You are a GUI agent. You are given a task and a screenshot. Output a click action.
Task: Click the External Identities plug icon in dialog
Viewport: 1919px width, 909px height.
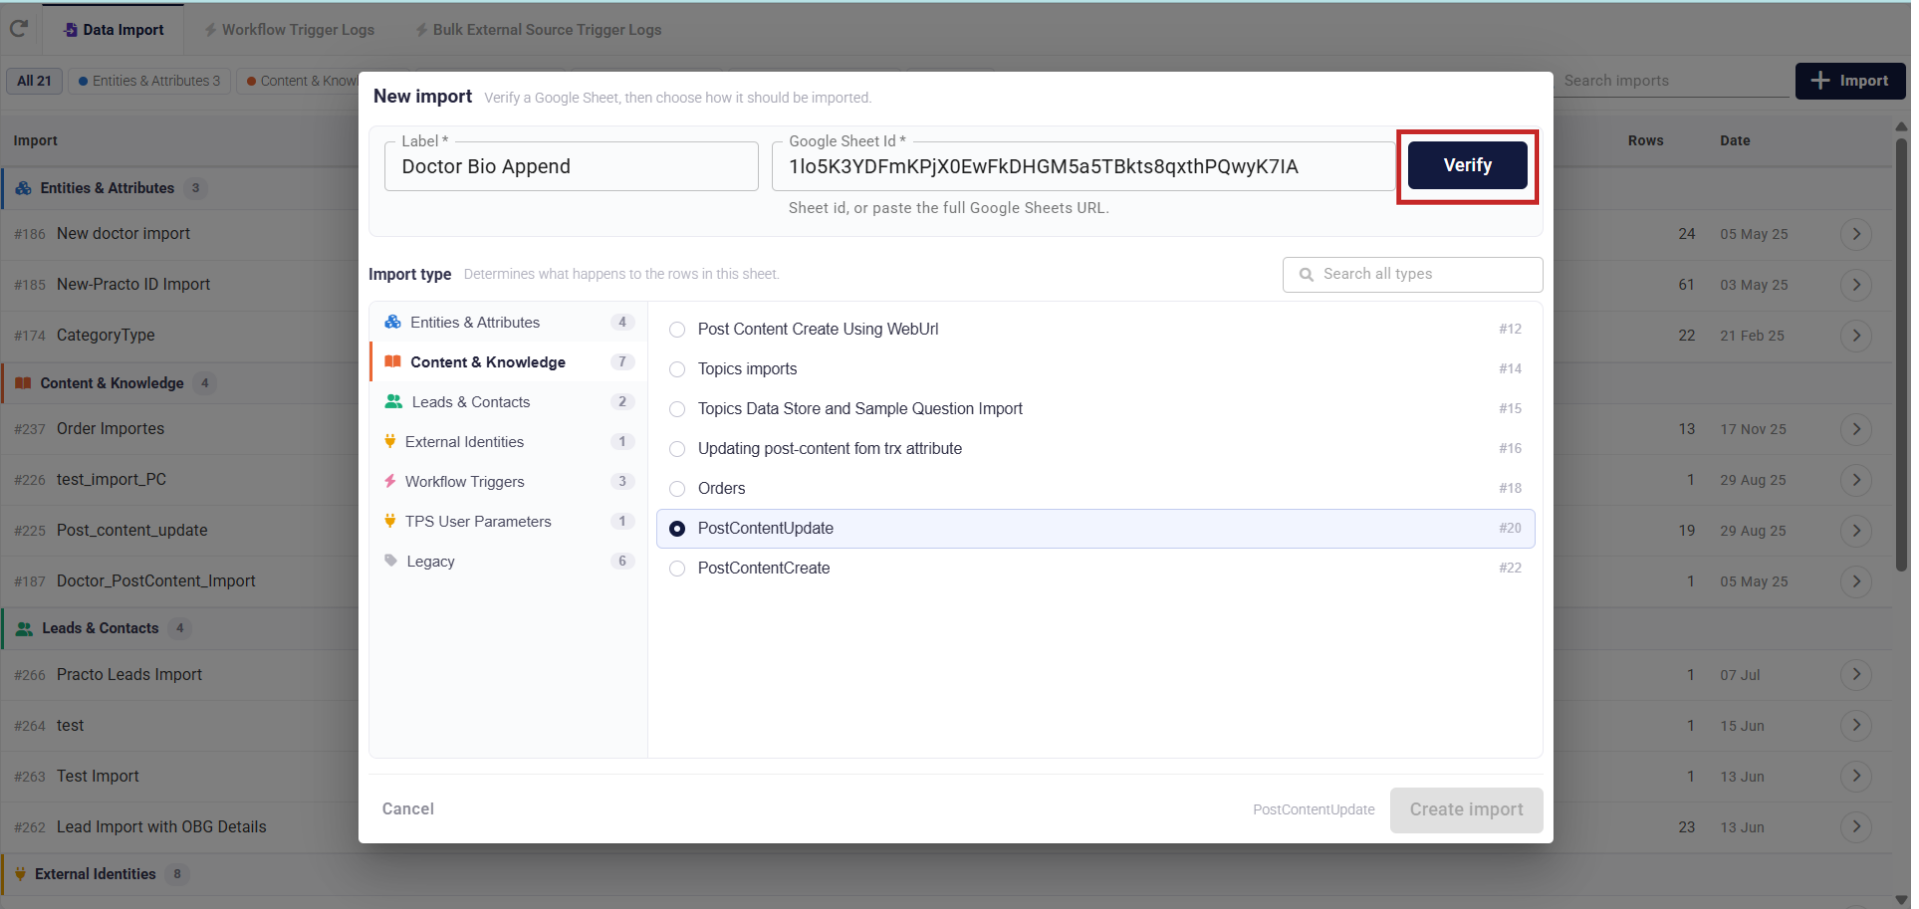pyautogui.click(x=390, y=442)
